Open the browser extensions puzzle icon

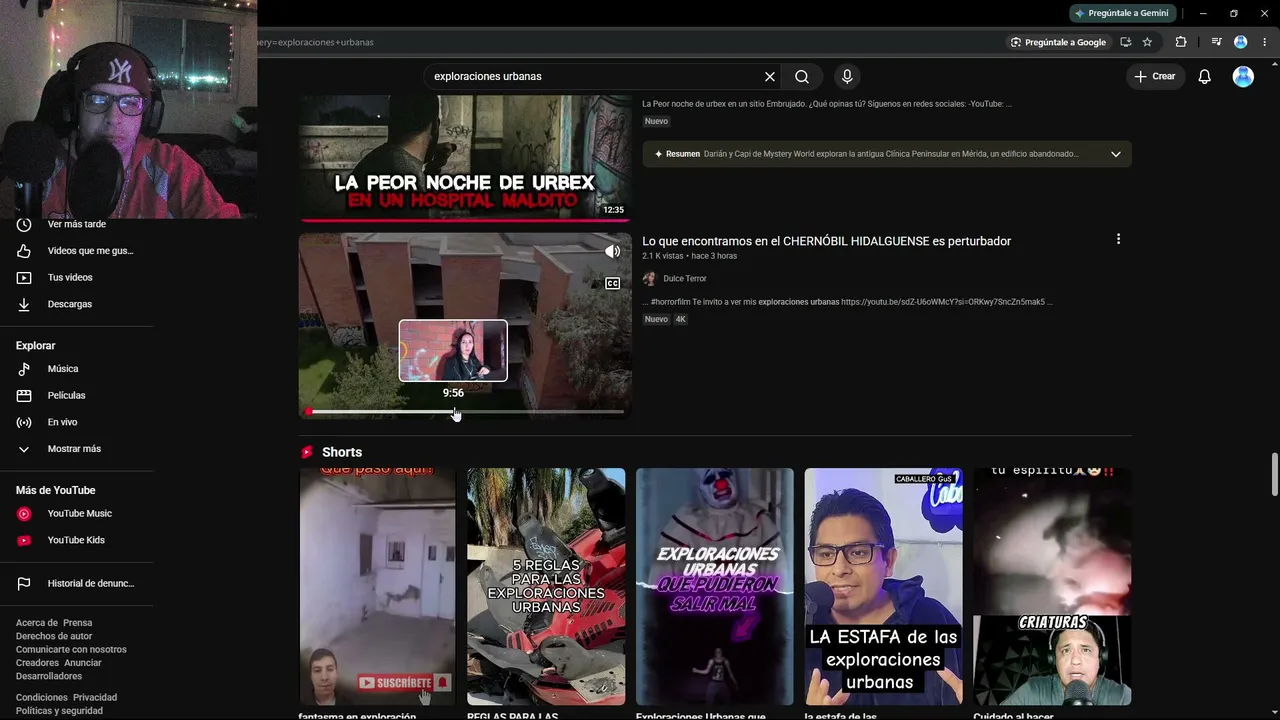pyautogui.click(x=1181, y=42)
